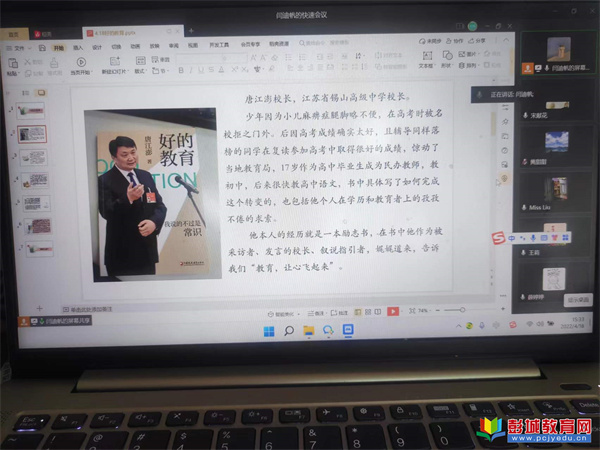Switch thumbnail pane to outline view

[x=26, y=93]
